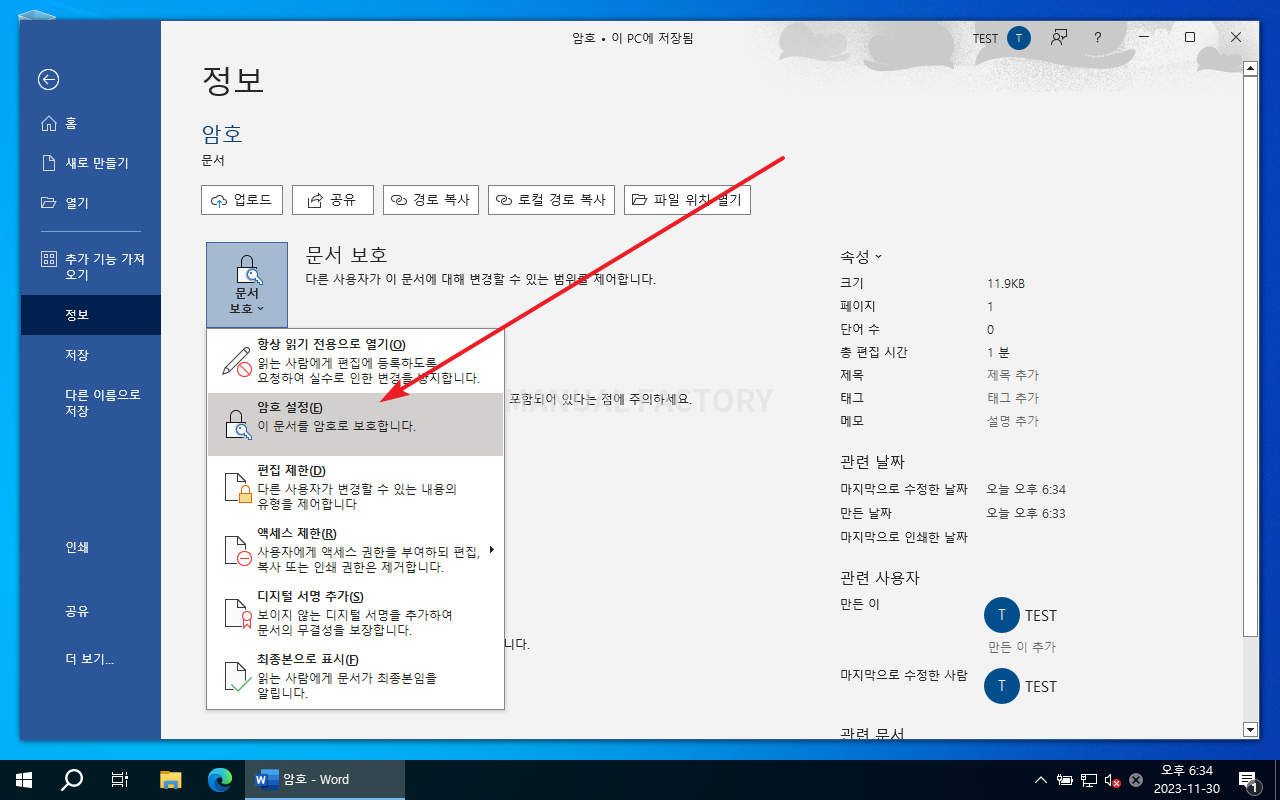Open help with the question mark icon

pos(1097,38)
